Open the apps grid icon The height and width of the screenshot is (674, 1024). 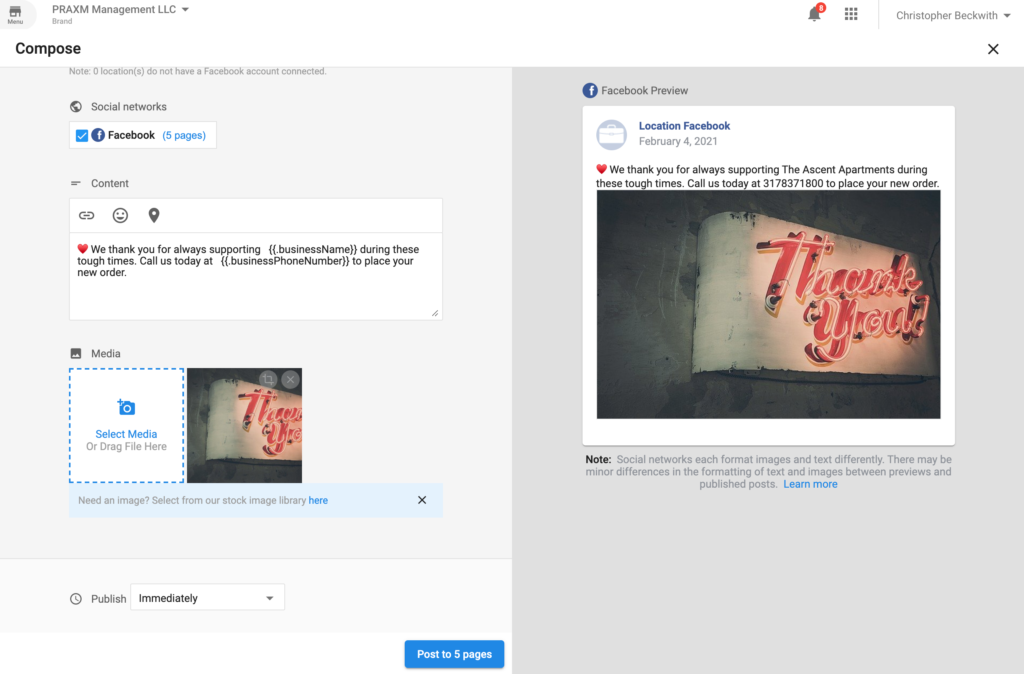click(x=851, y=15)
